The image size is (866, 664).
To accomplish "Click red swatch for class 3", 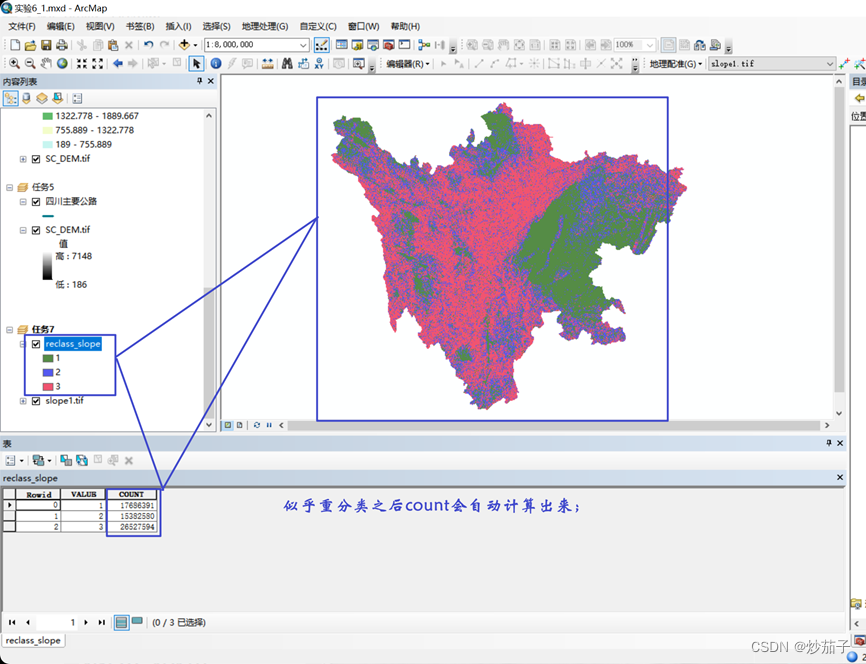I will (x=48, y=387).
